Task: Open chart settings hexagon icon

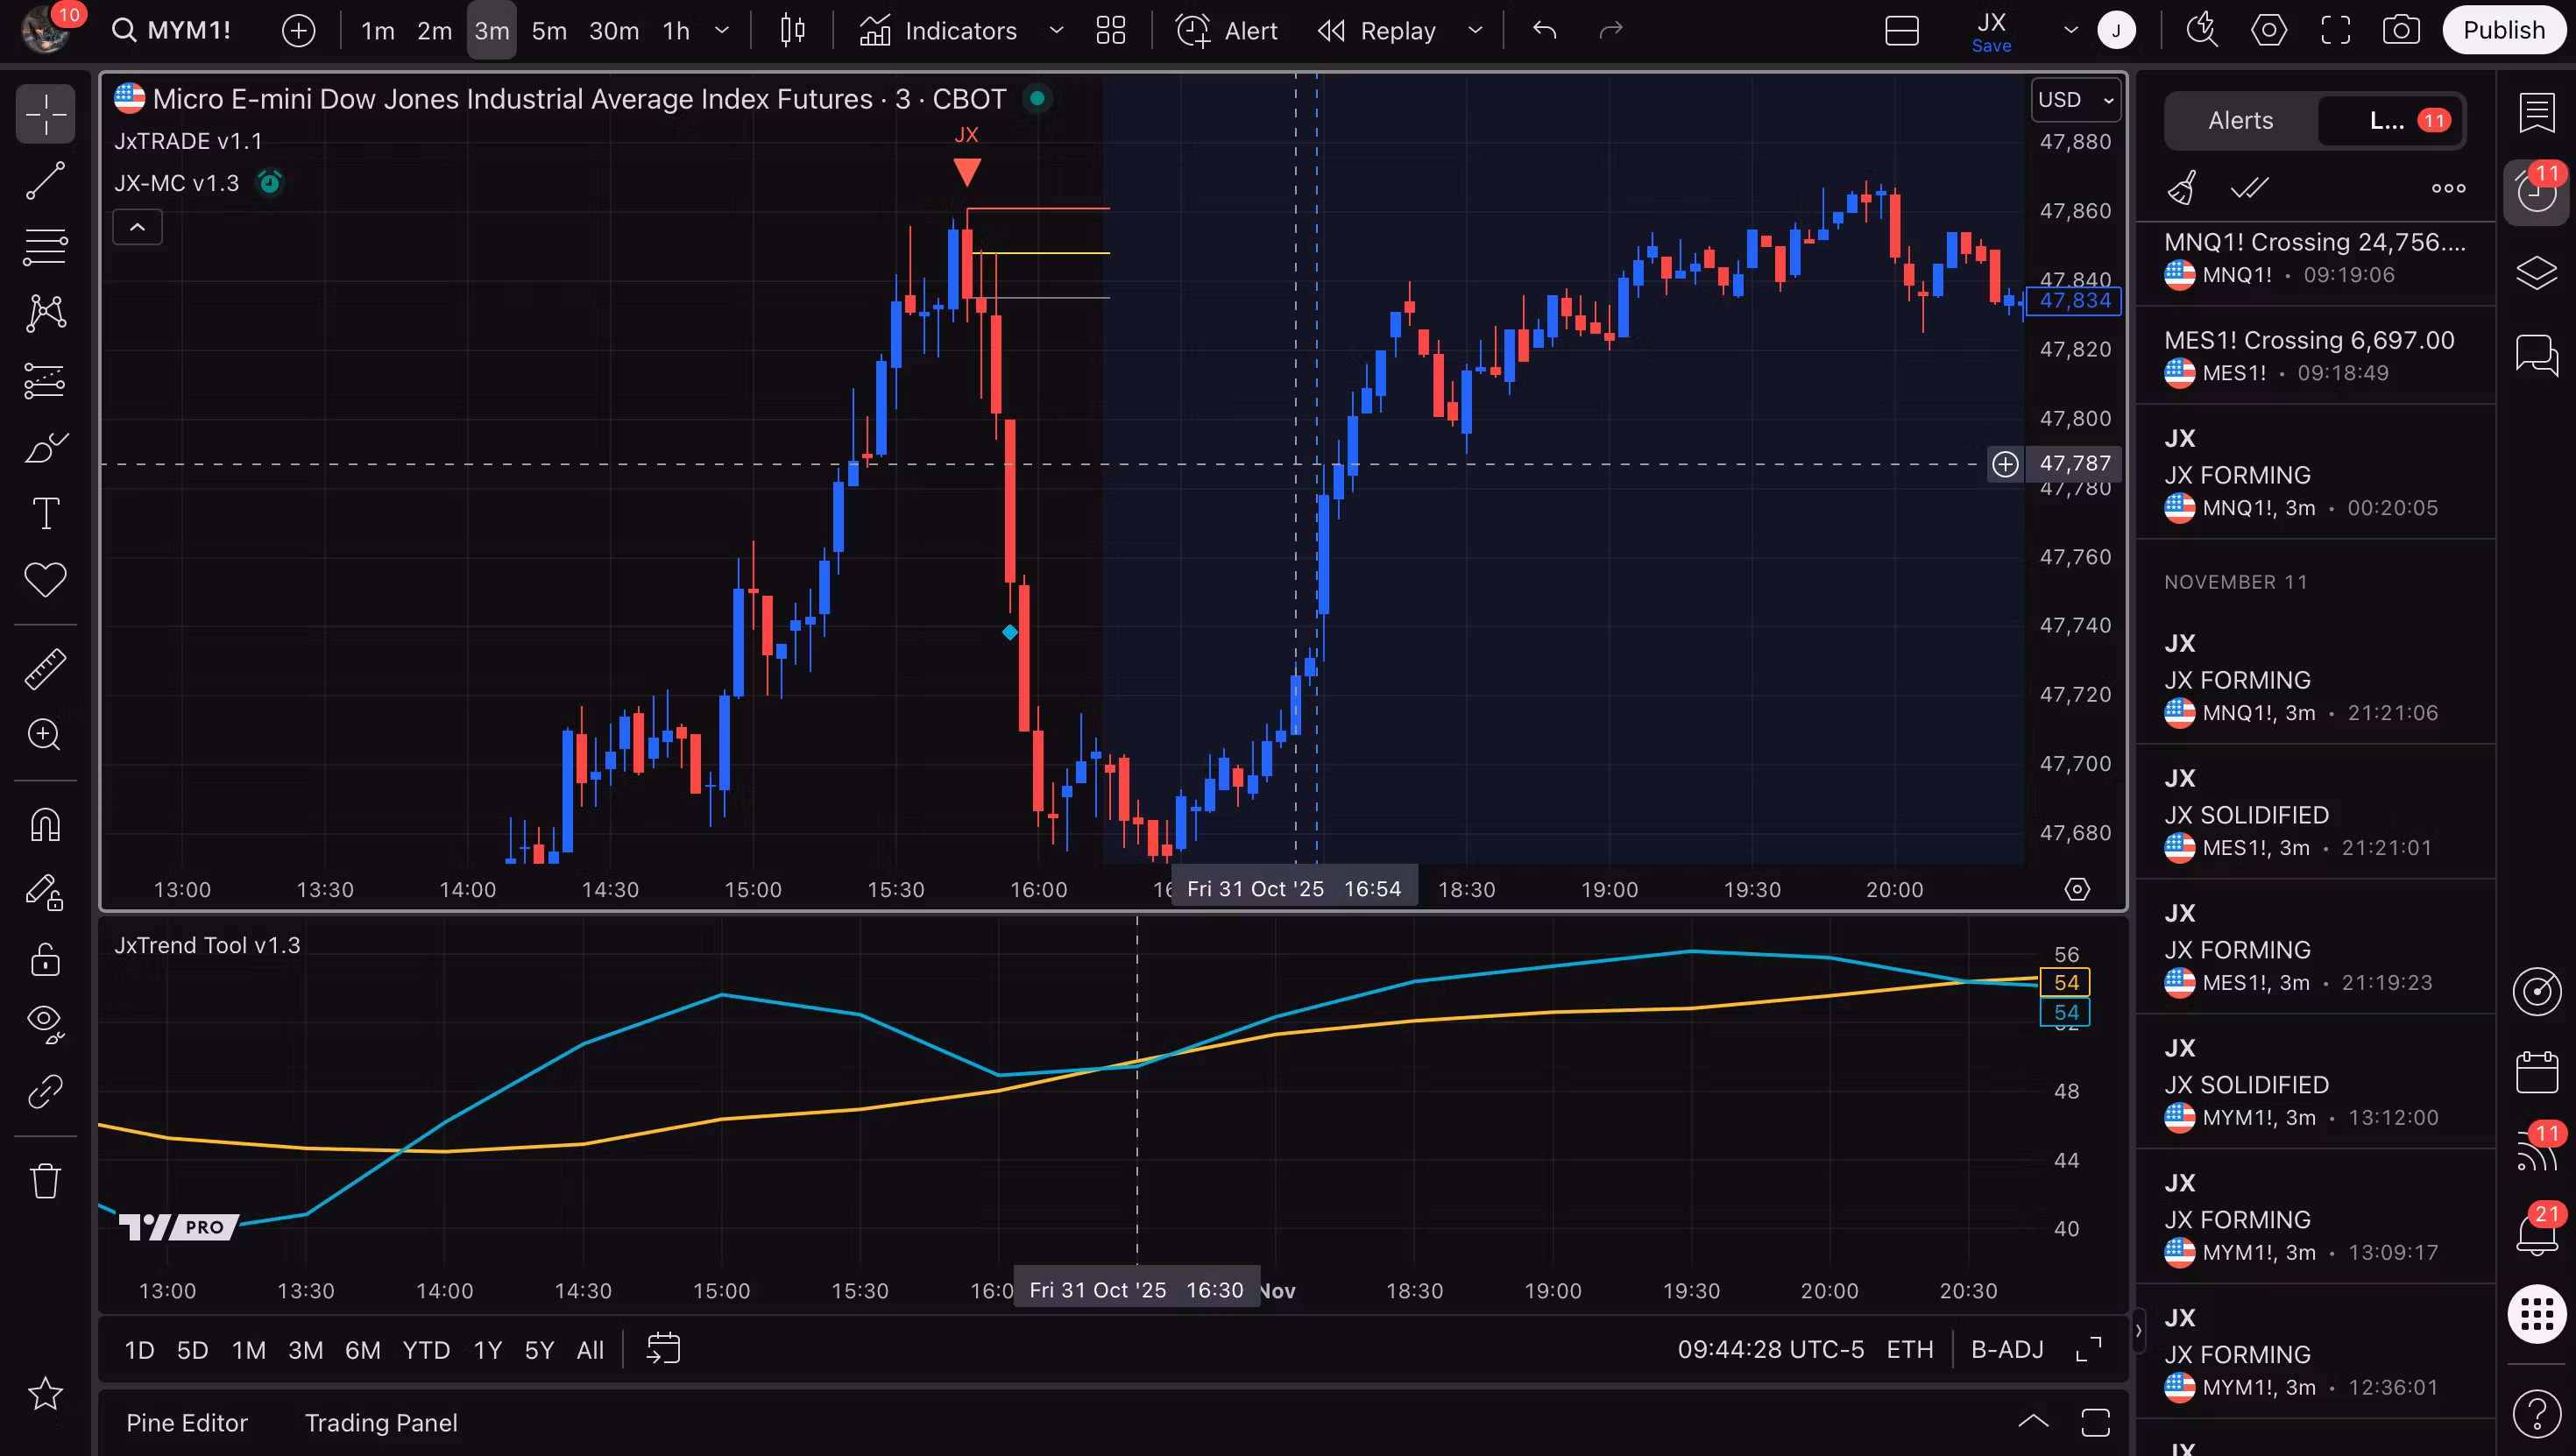Action: tap(2268, 31)
